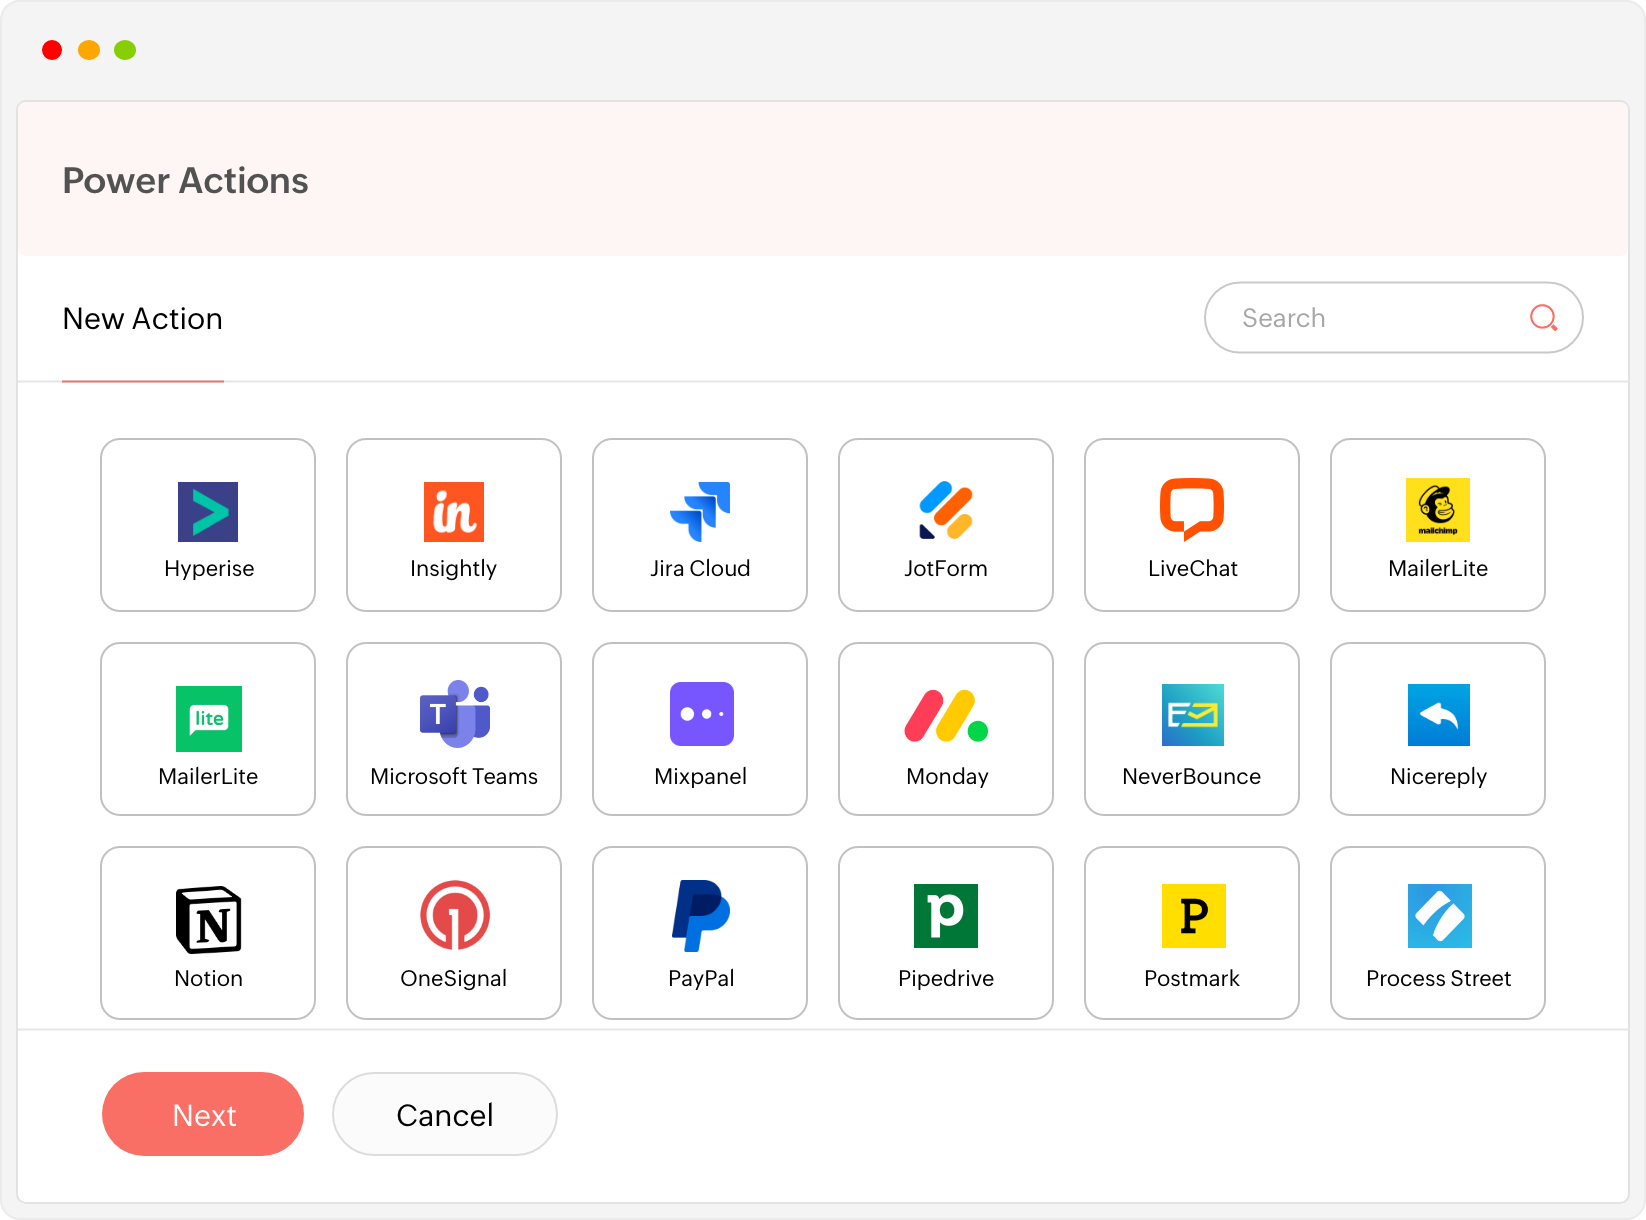Click the "Monday" label text

947,777
